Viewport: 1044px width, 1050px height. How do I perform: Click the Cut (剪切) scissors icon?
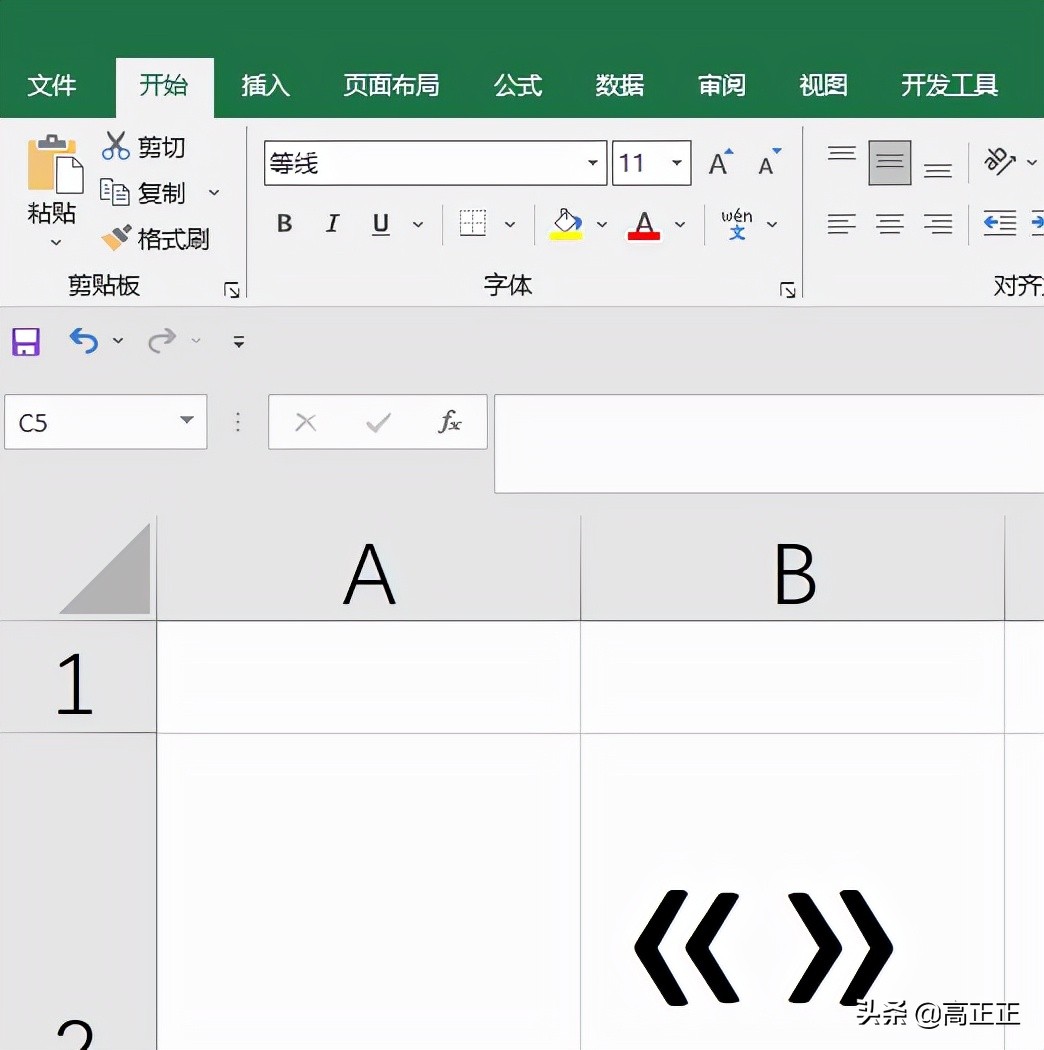pos(116,146)
